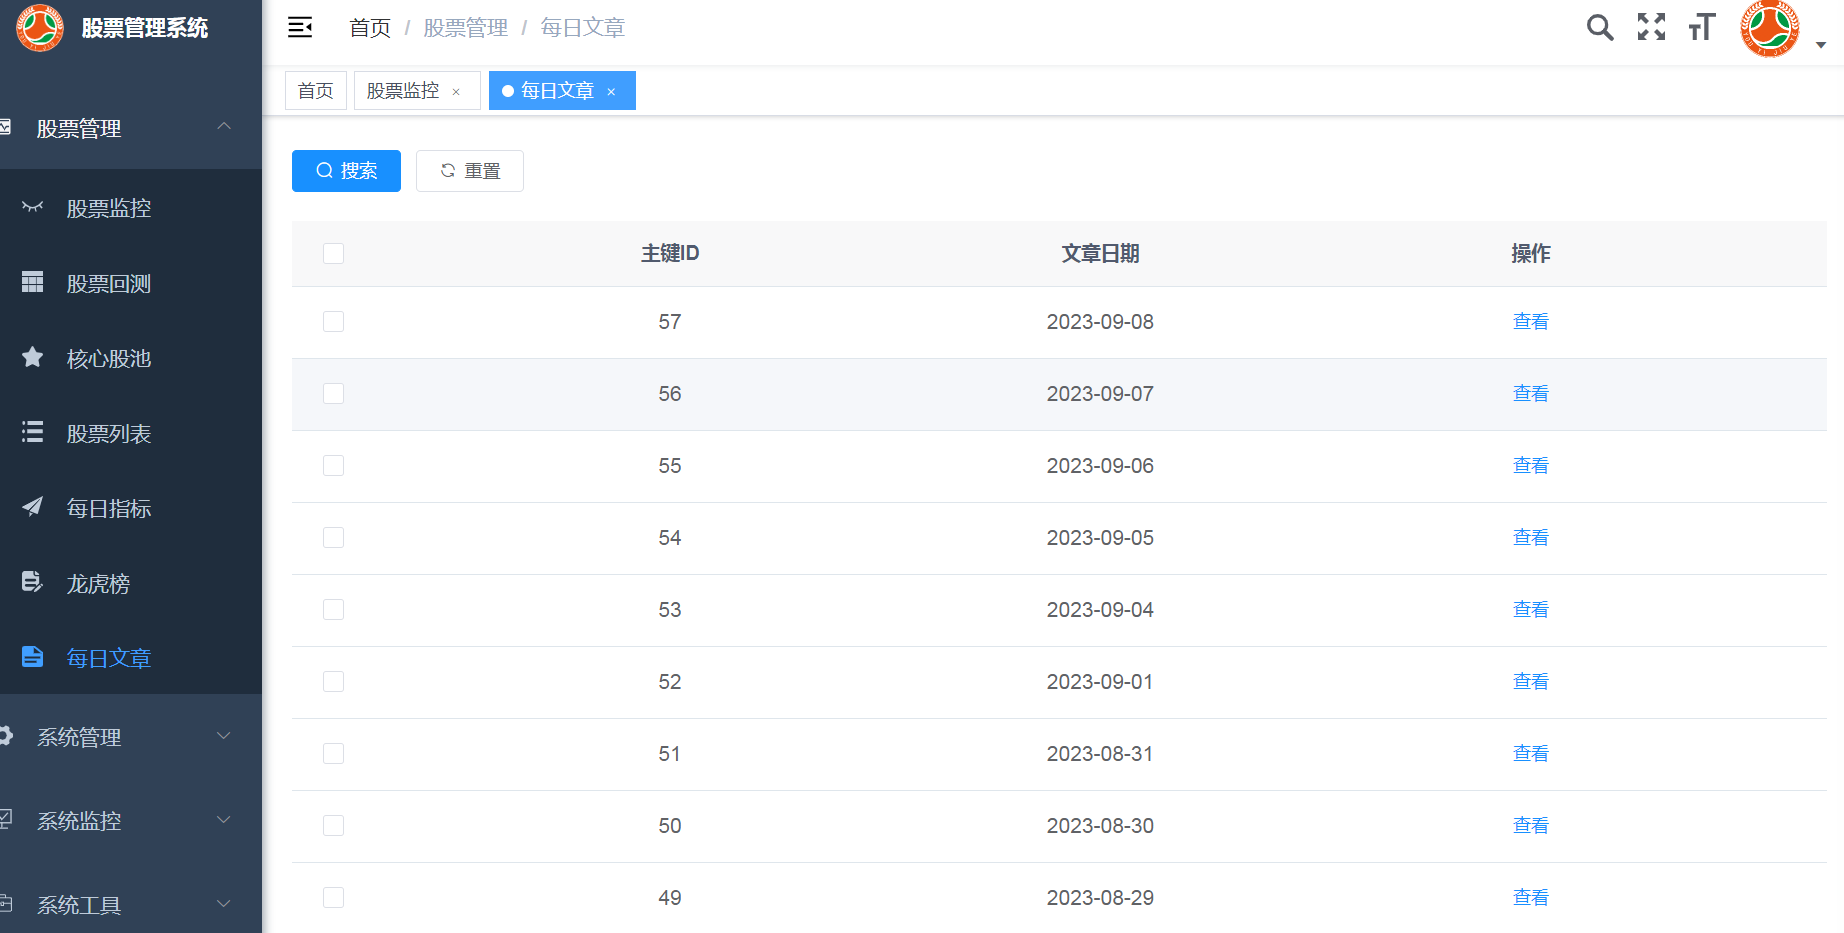View article dated 2023-09-06
1844x933 pixels.
1530,466
